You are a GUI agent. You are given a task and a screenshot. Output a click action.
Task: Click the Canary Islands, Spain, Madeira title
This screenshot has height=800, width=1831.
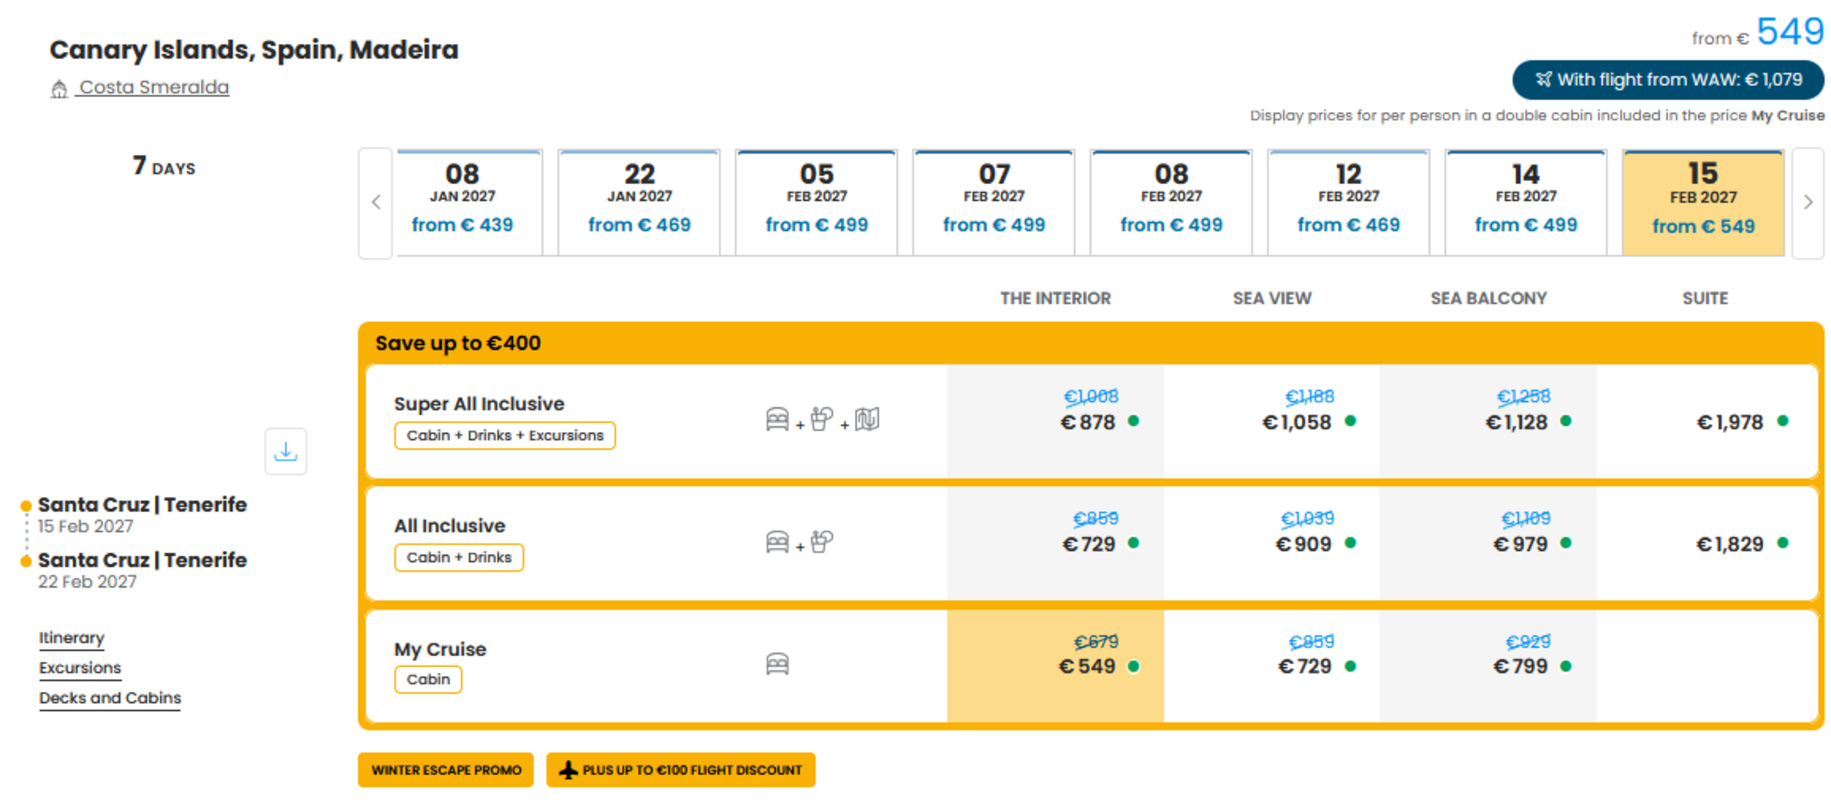click(254, 49)
